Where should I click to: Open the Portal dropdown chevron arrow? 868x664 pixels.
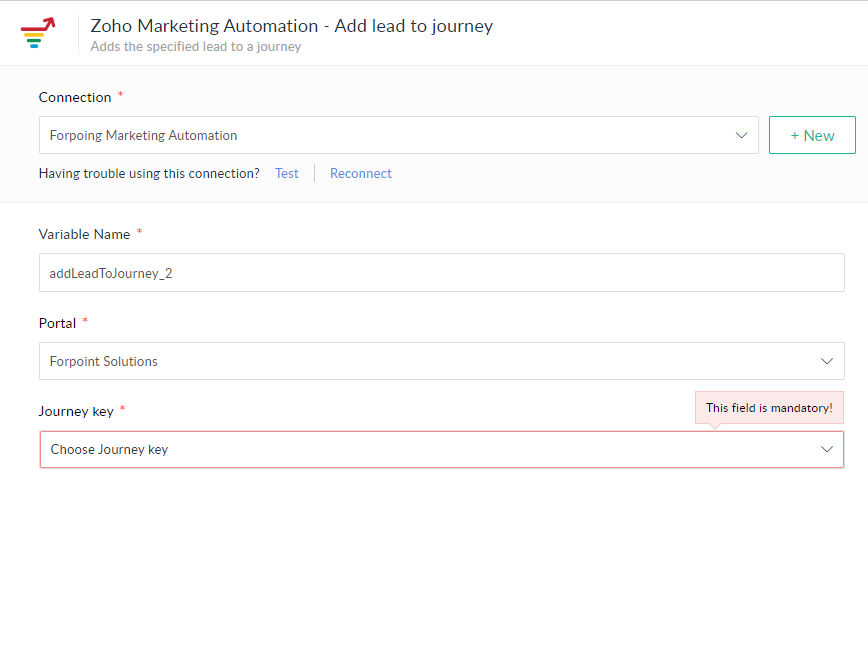(827, 361)
